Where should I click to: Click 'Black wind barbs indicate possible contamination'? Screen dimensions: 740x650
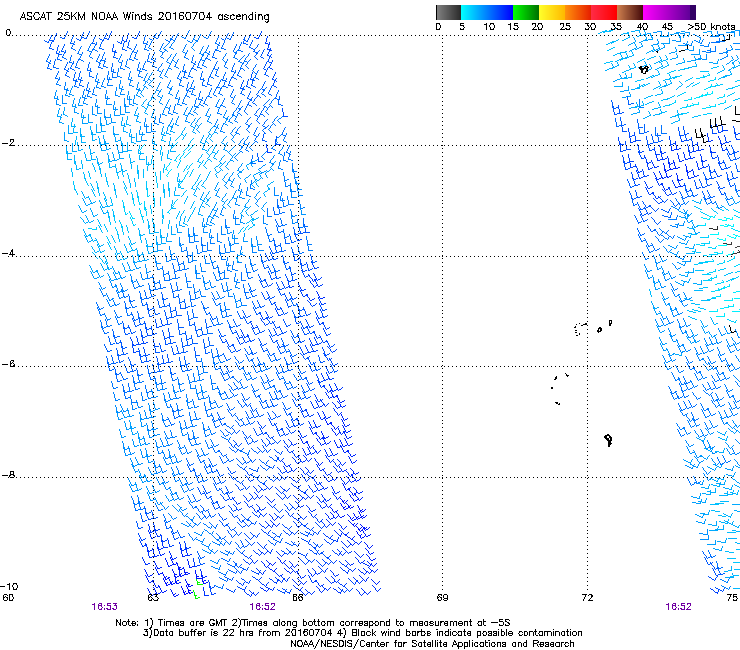pos(467,633)
